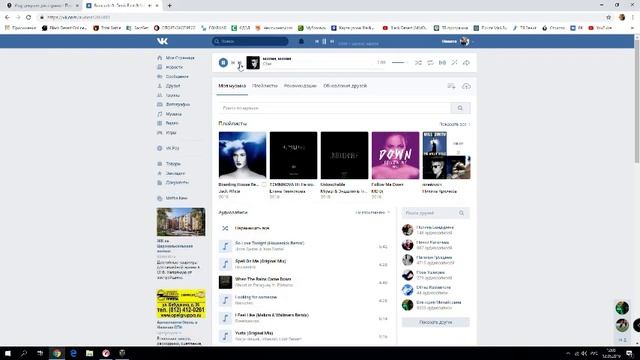The width and height of the screenshot is (640, 360).
Task: Open Друзья in the left sidebar
Action: pos(169,86)
